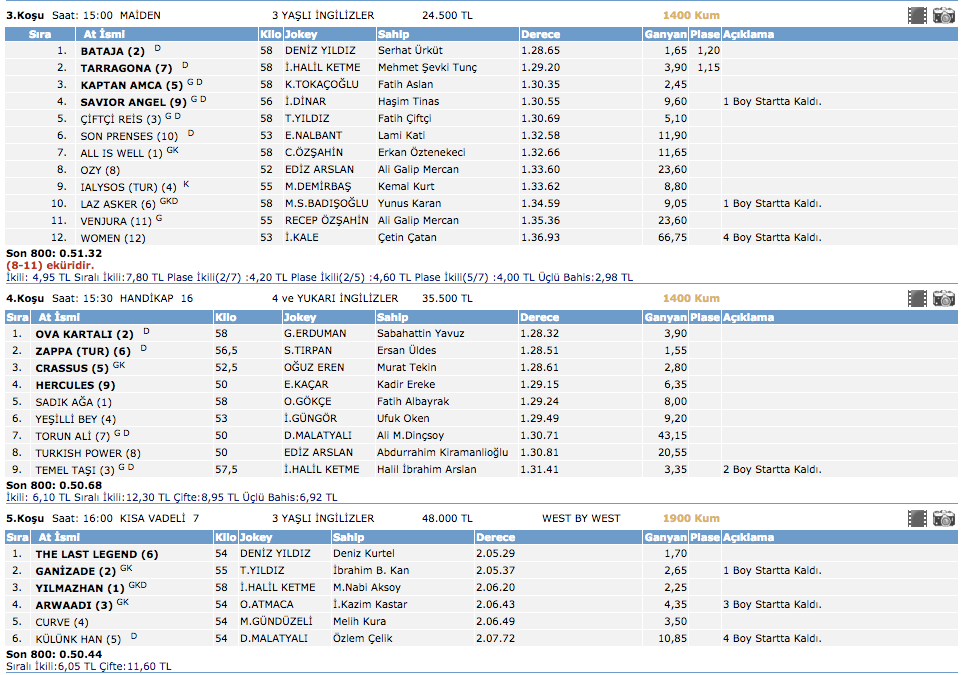
Task: Play race 4 video film icon
Action: 917,298
